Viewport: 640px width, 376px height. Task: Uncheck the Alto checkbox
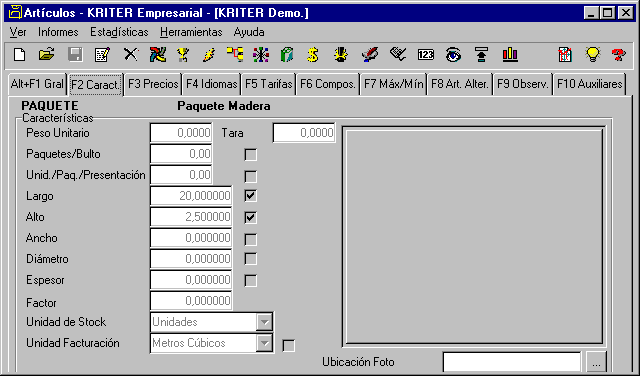coord(251,217)
